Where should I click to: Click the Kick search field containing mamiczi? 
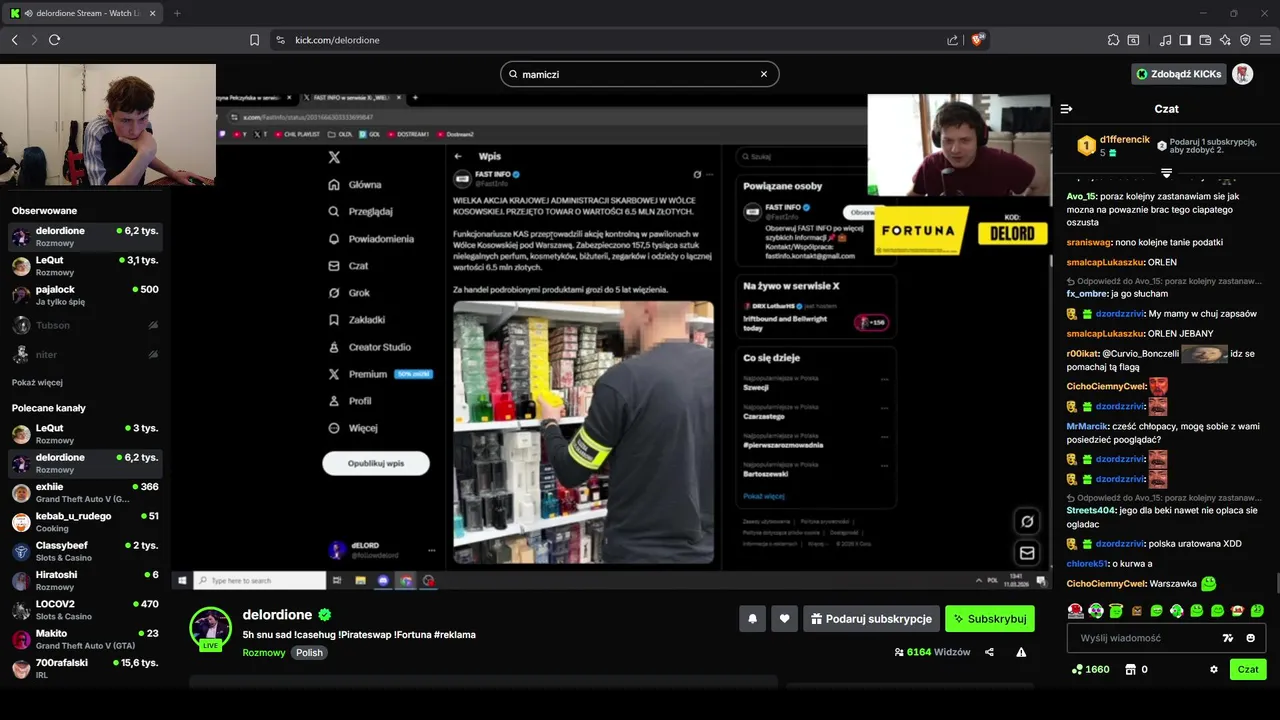[x=639, y=74]
